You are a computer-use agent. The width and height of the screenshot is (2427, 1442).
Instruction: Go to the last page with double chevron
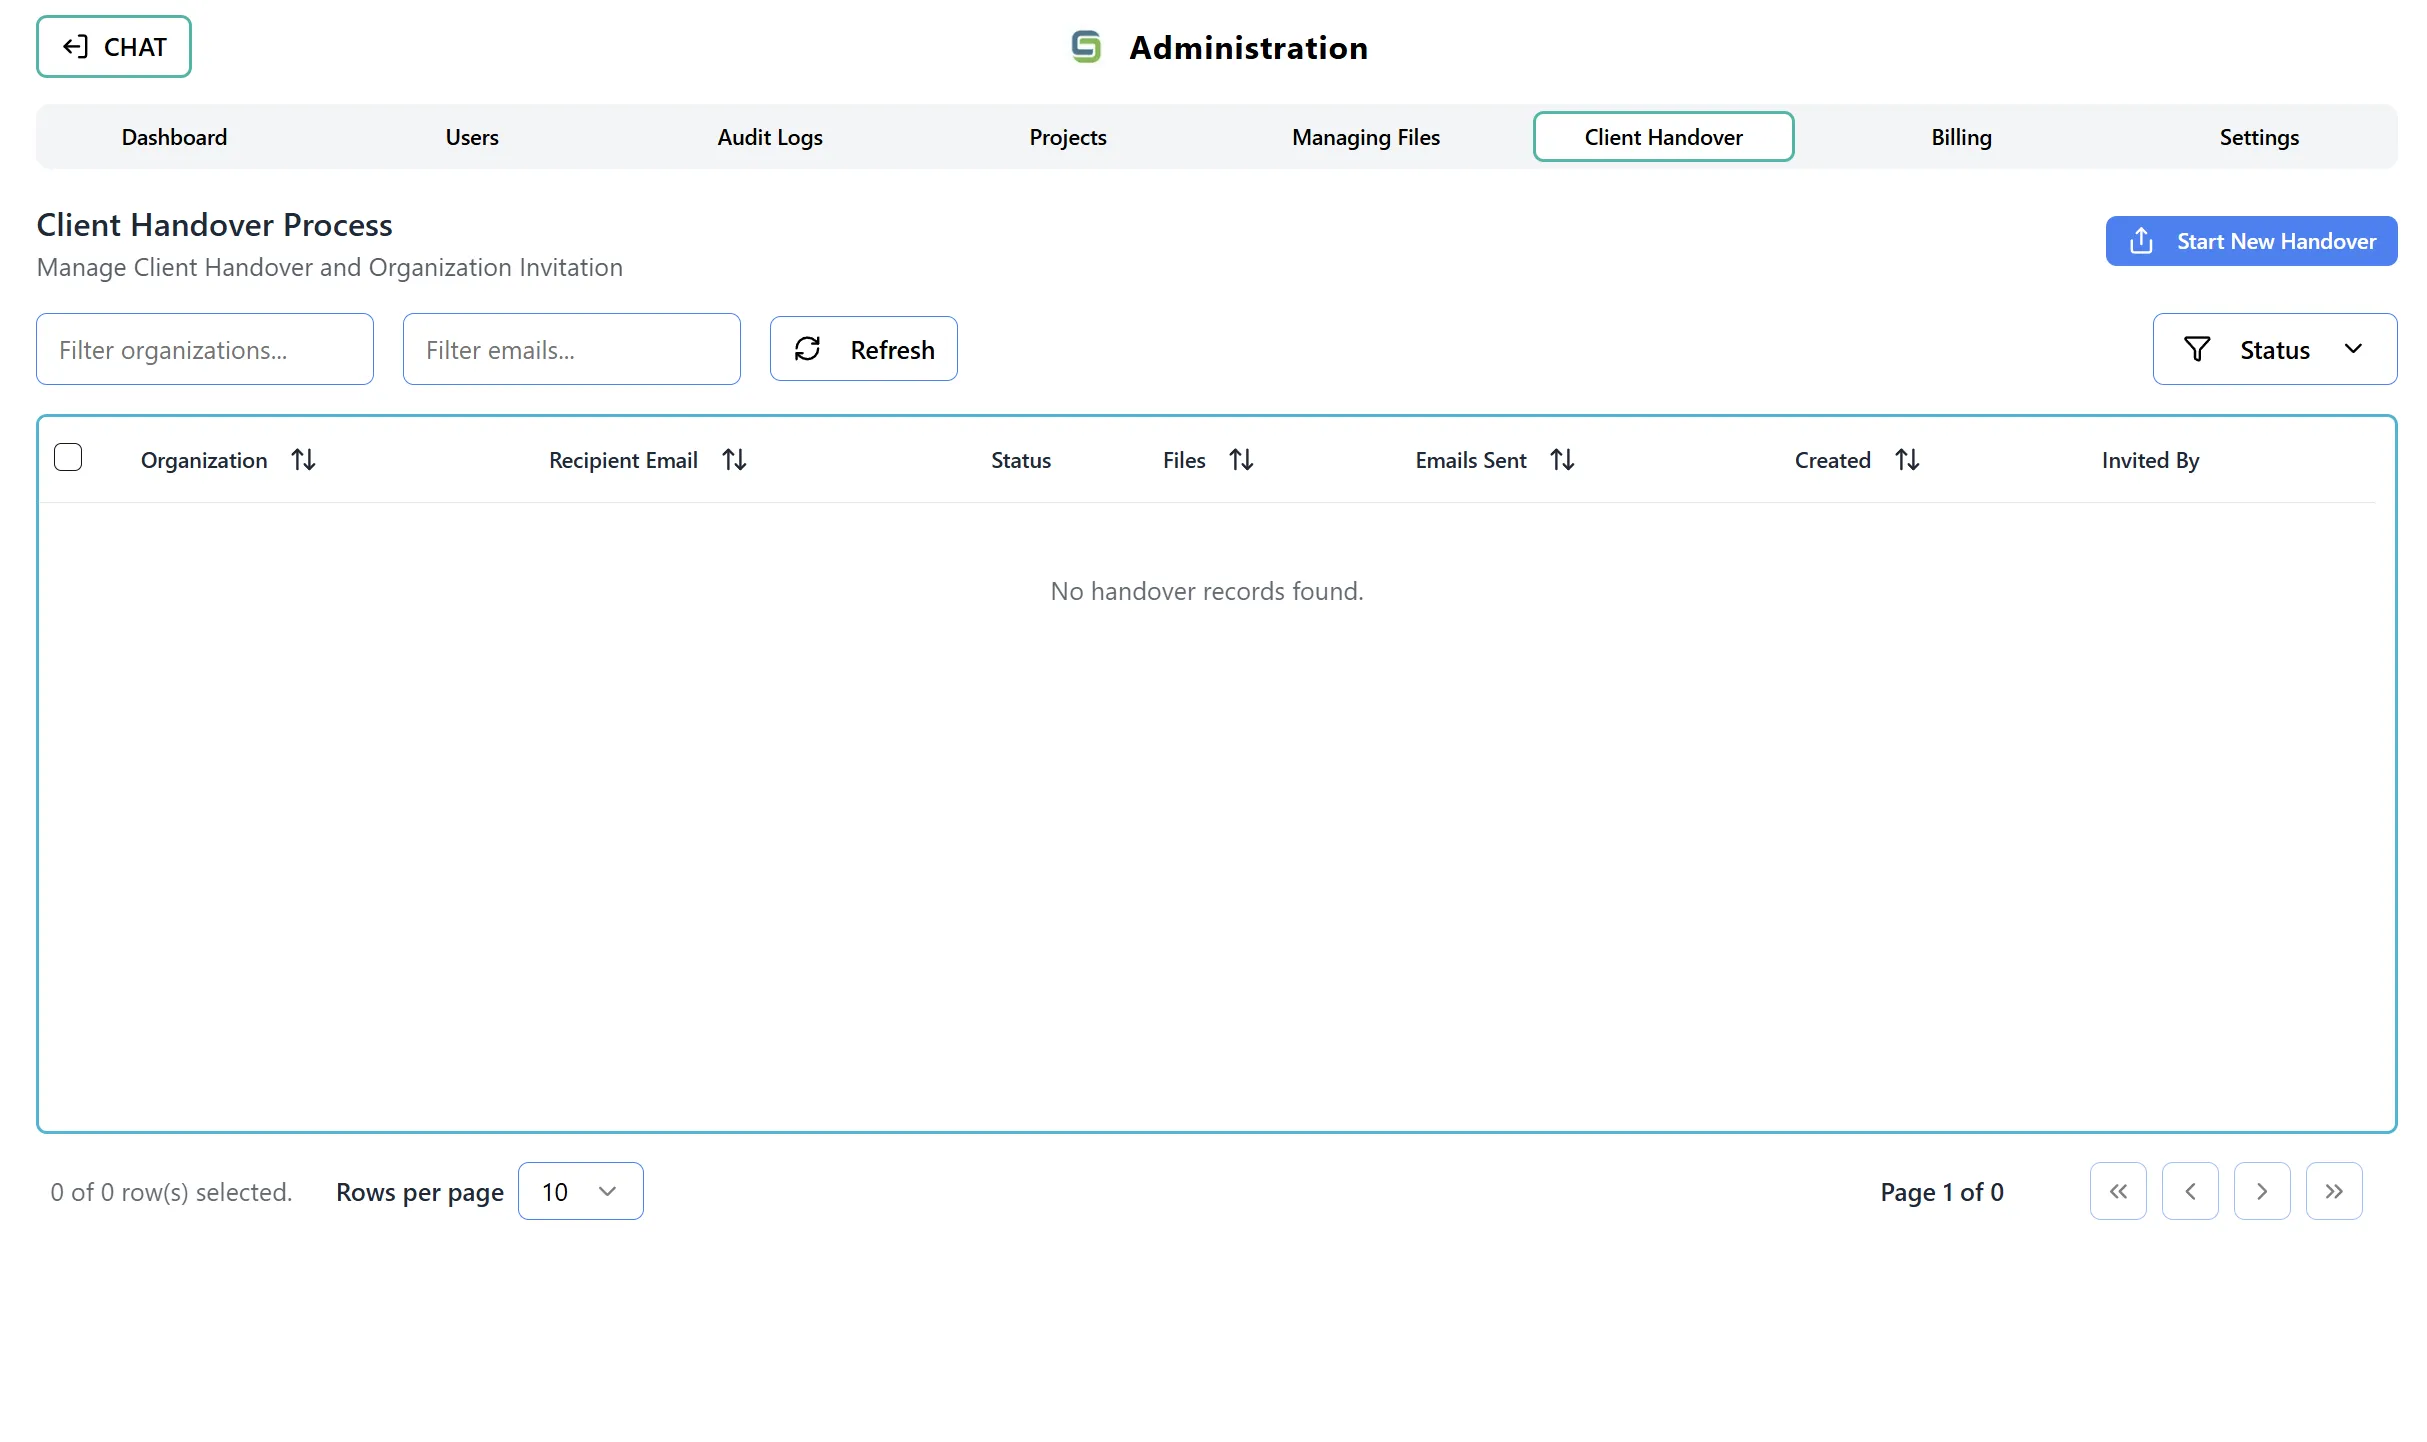pyautogui.click(x=2333, y=1191)
